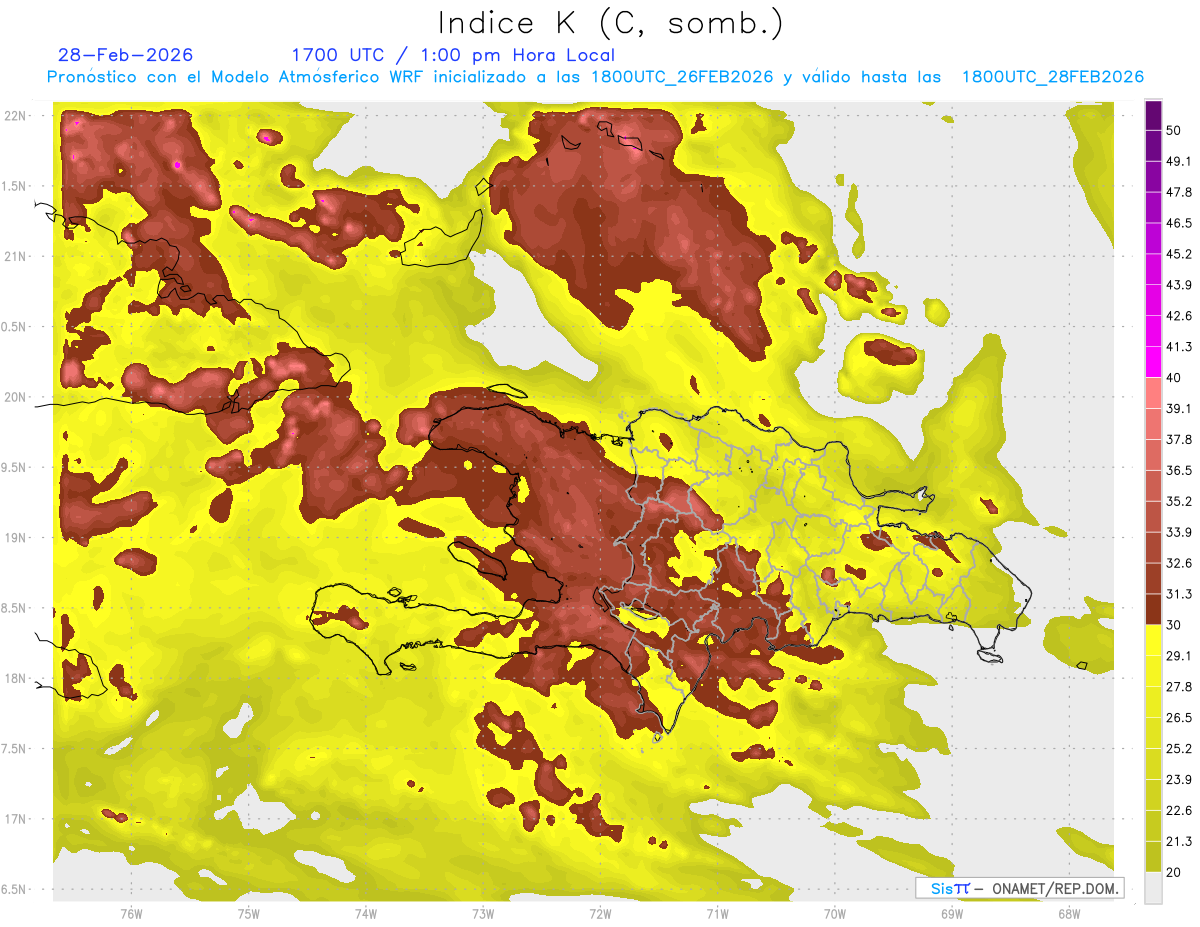1200x927 pixels.
Task: Click the '6.5N' latitude label
Action: pos(15,889)
